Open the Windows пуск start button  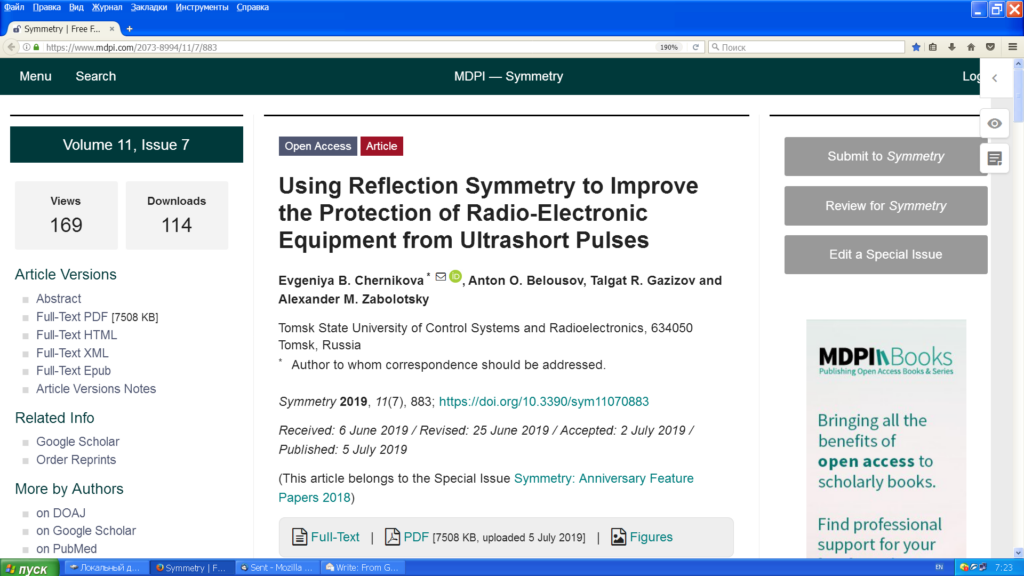(29, 568)
